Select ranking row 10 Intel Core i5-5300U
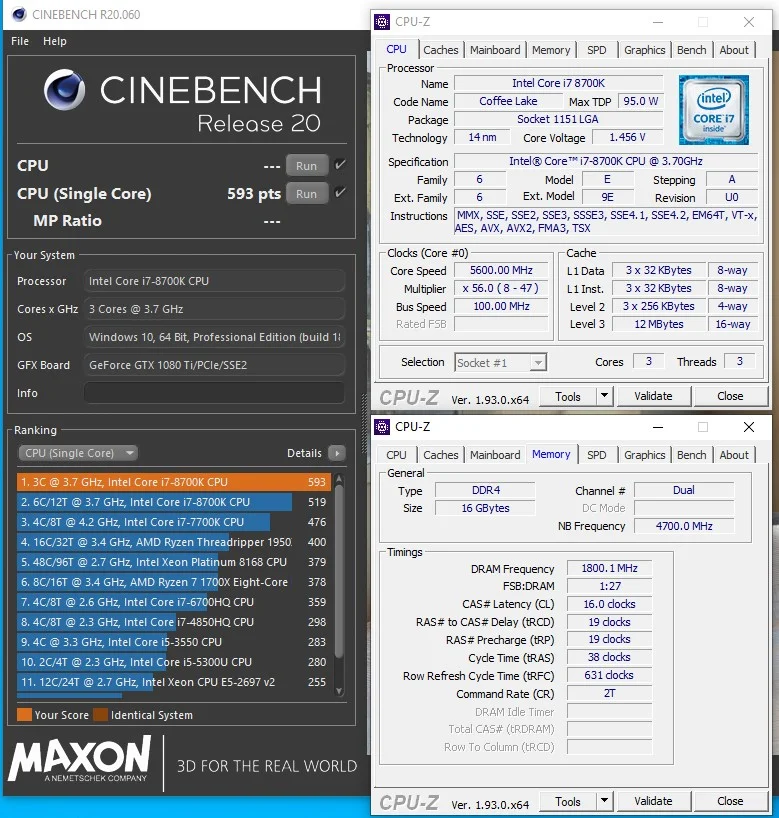Screen dimensions: 779x818 pos(174,662)
